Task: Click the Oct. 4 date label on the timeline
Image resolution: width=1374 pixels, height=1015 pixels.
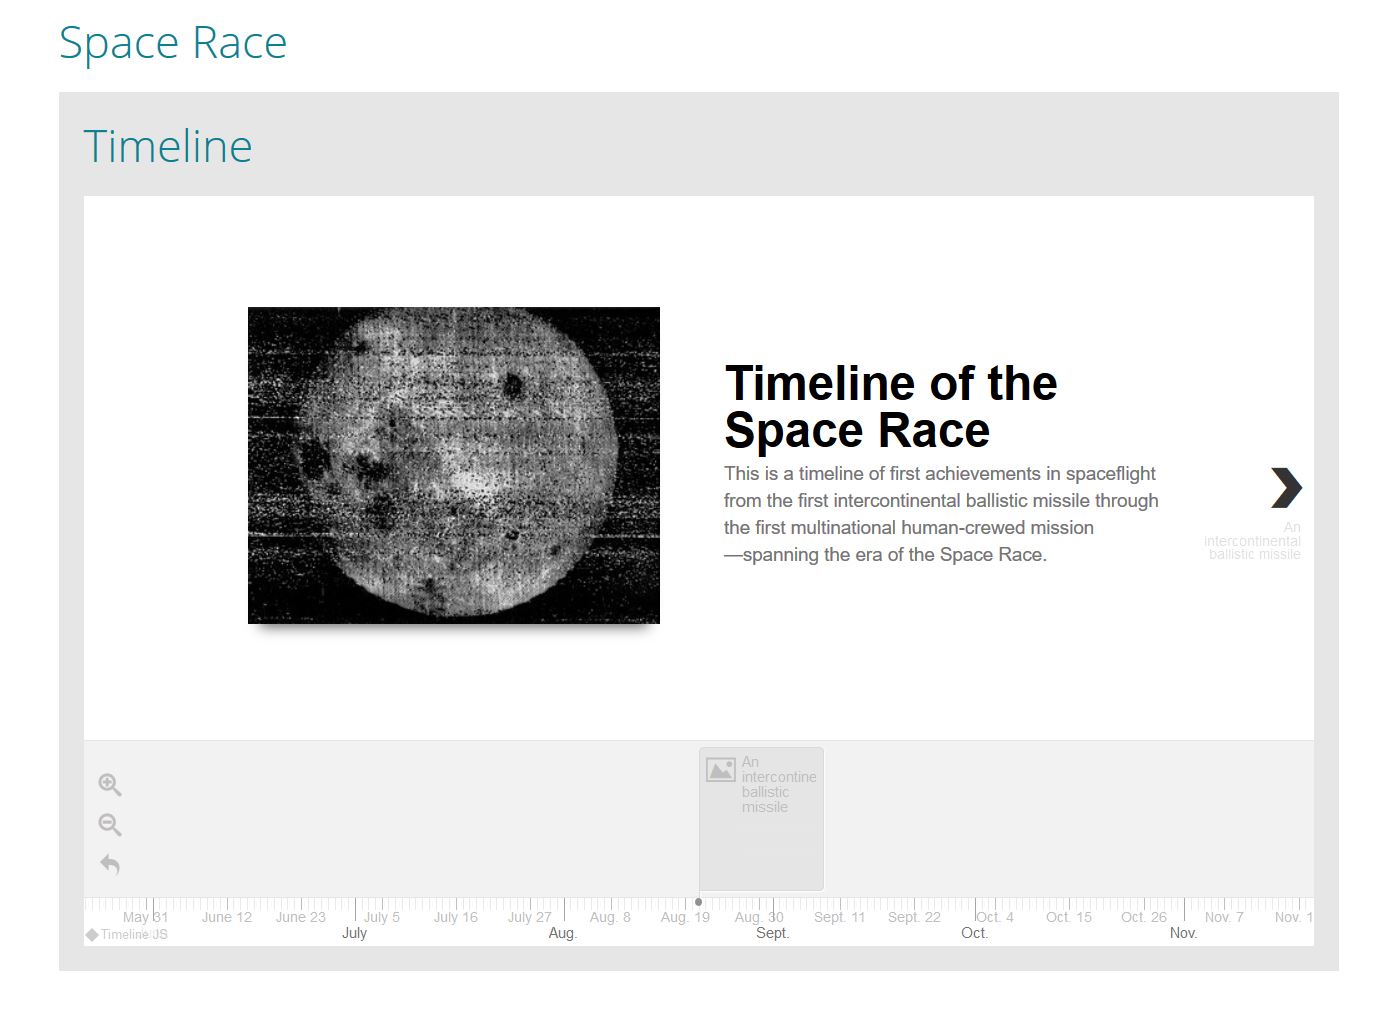Action: pos(994,916)
